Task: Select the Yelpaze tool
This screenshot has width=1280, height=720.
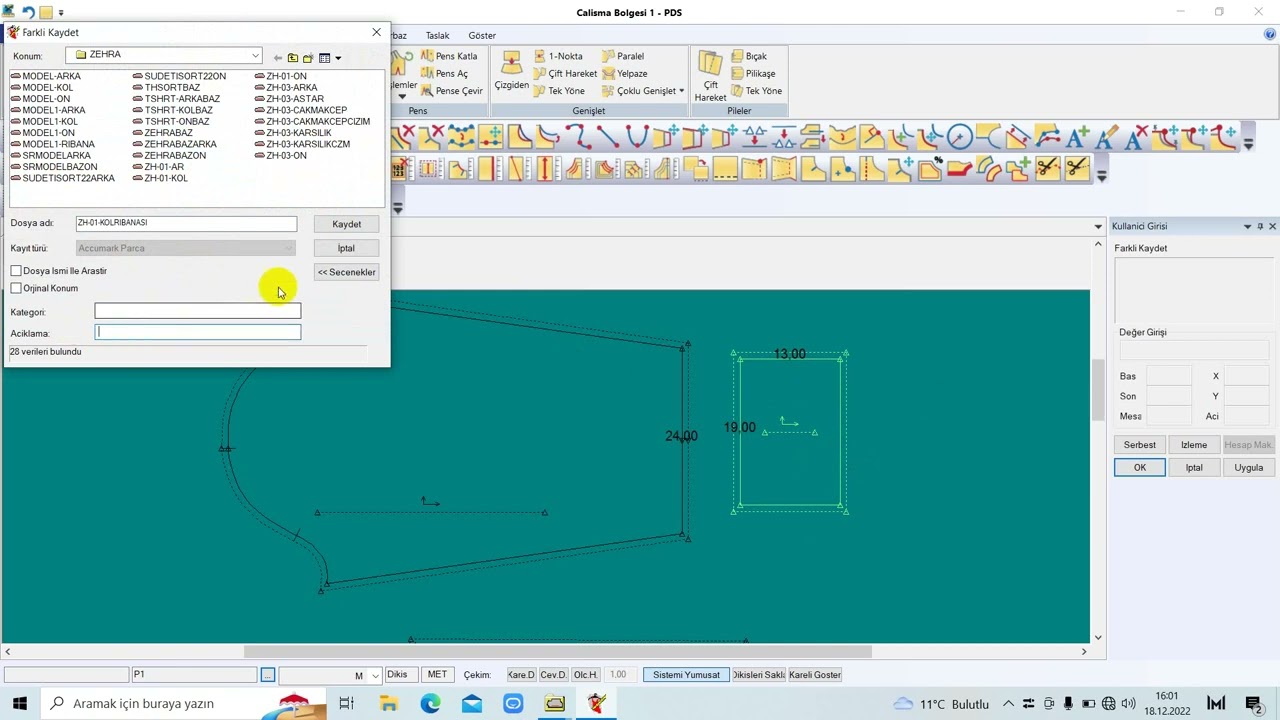Action: tap(625, 73)
